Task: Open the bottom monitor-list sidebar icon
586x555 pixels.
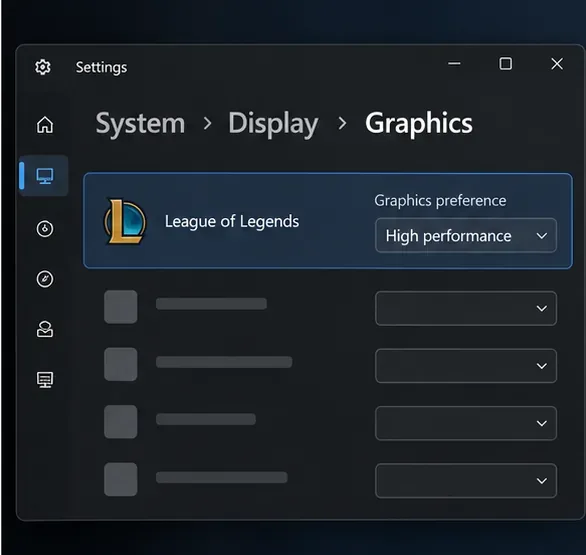Action: click(45, 380)
